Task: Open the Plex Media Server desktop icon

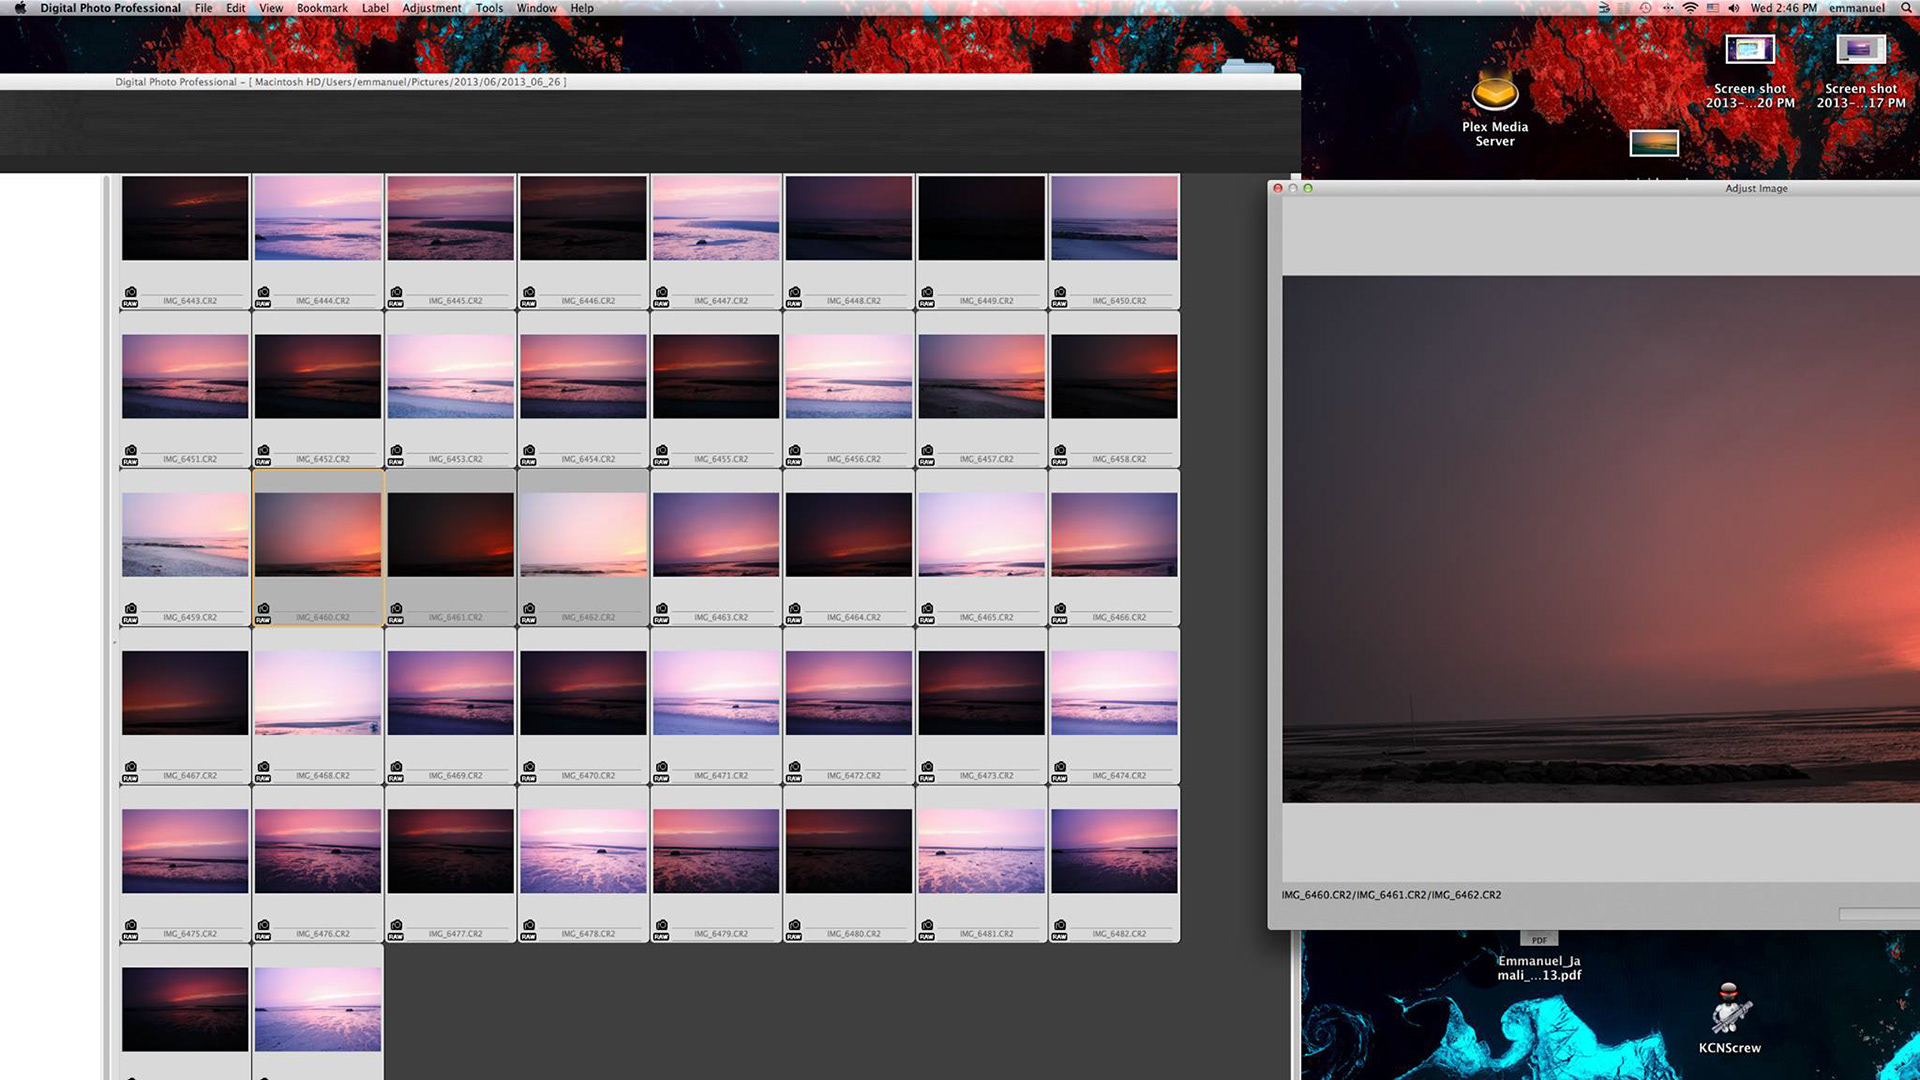Action: click(1494, 96)
